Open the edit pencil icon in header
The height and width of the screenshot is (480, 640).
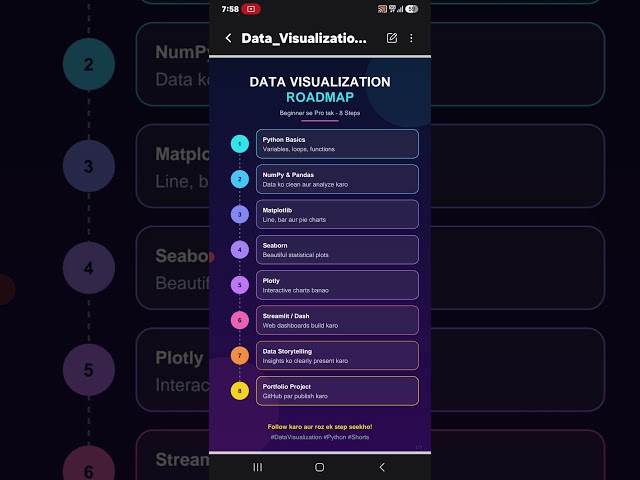pos(391,38)
